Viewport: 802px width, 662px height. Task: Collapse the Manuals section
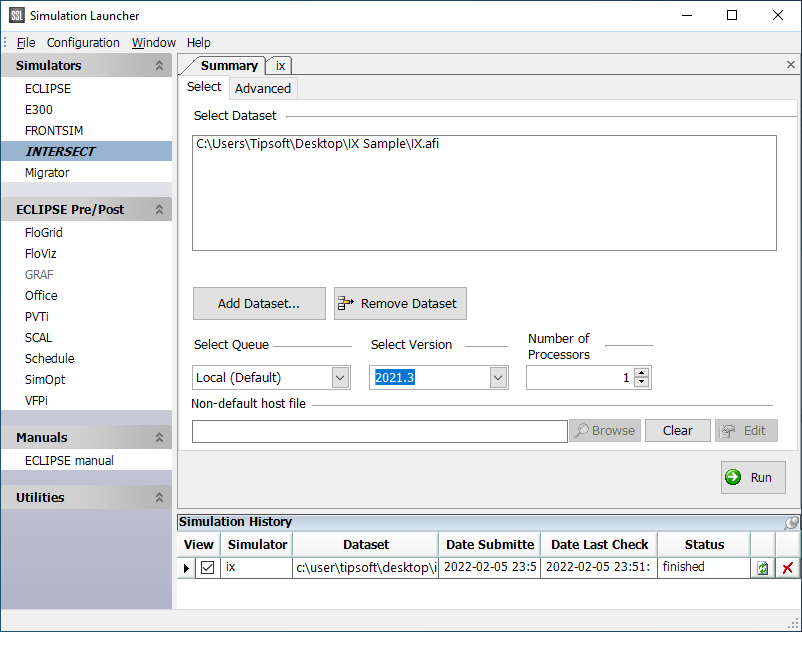pos(160,437)
